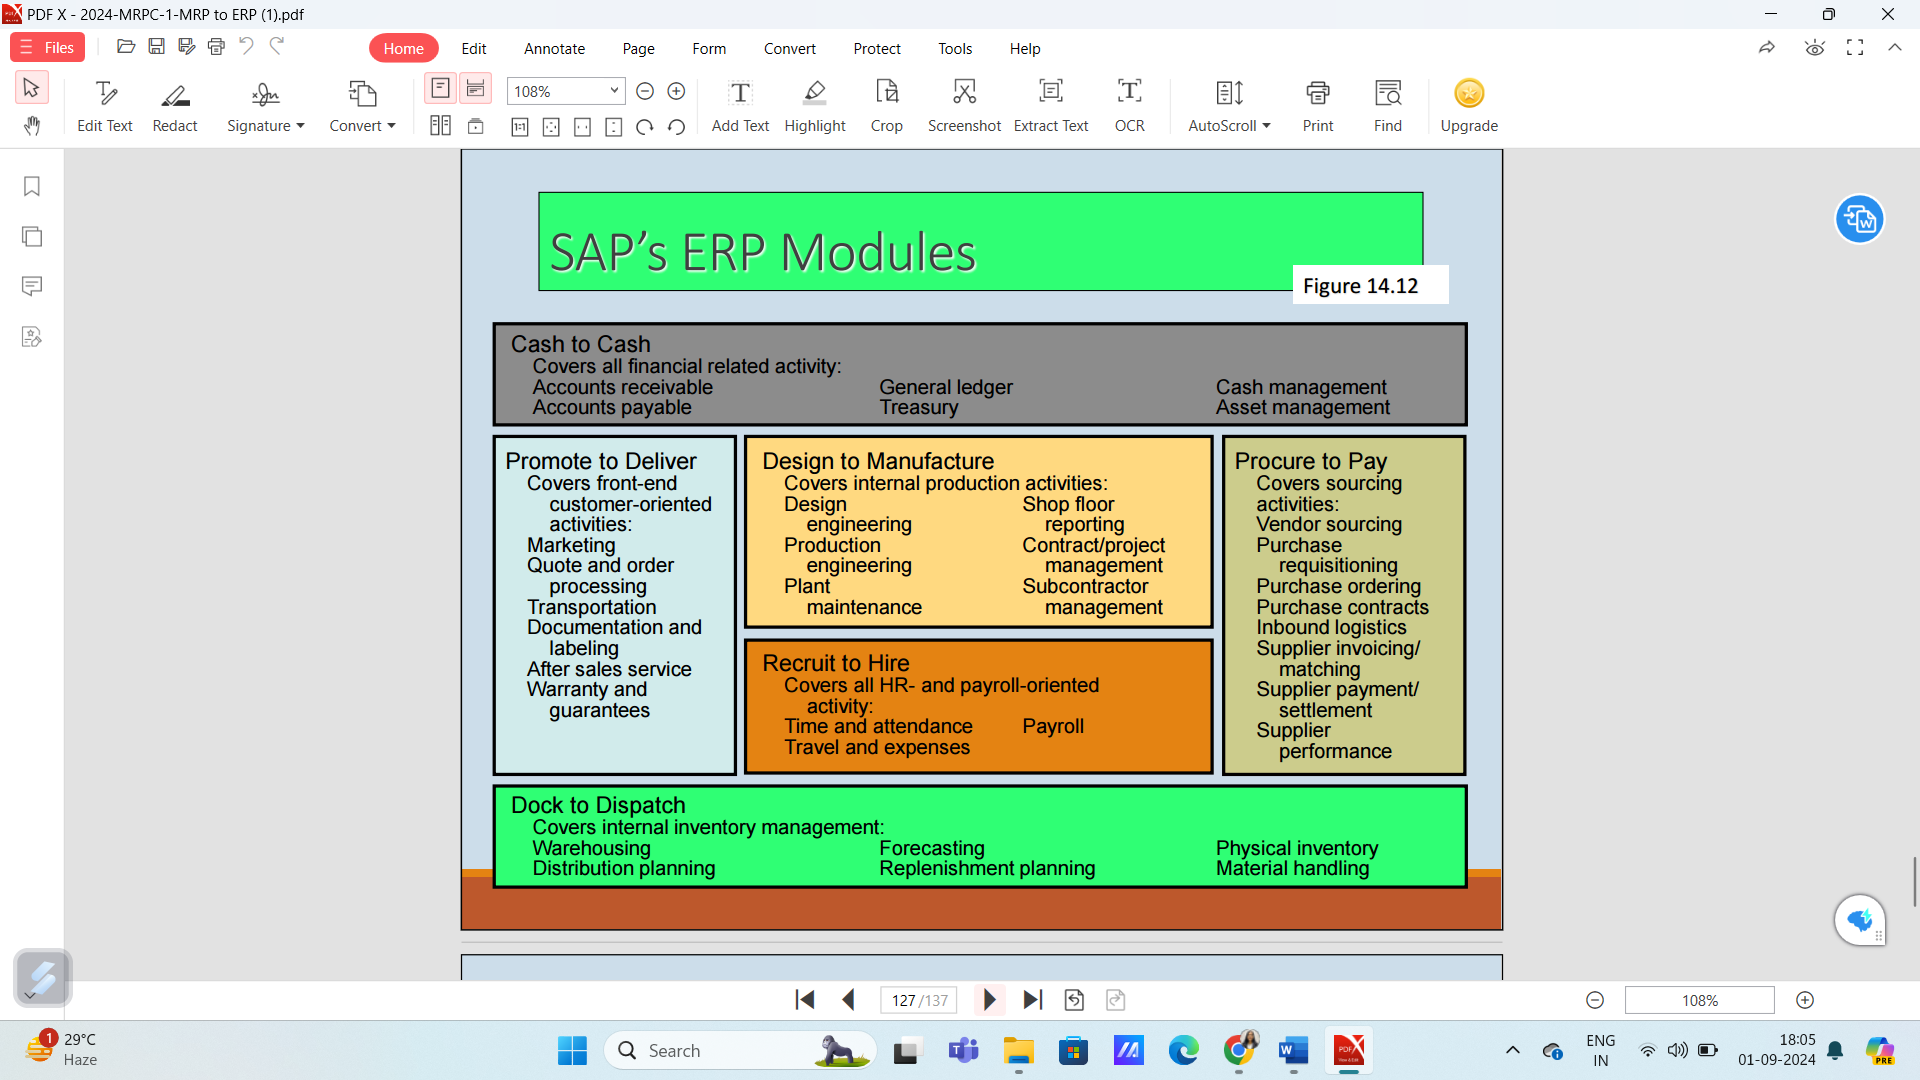The height and width of the screenshot is (1080, 1920).
Task: Click the Find tool
Action: click(x=1388, y=107)
